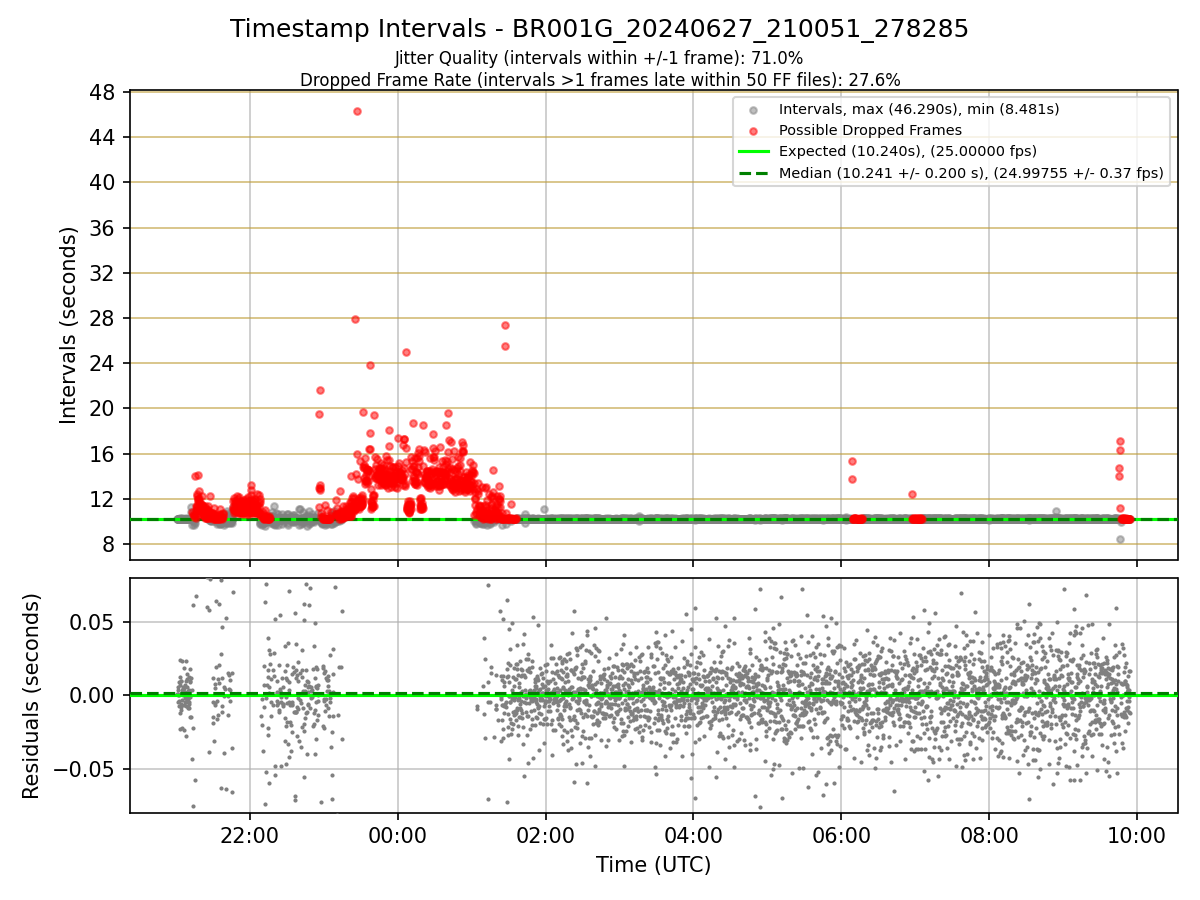
Task: Click the highest red outlier point above 44 seconds
Action: click(x=357, y=111)
